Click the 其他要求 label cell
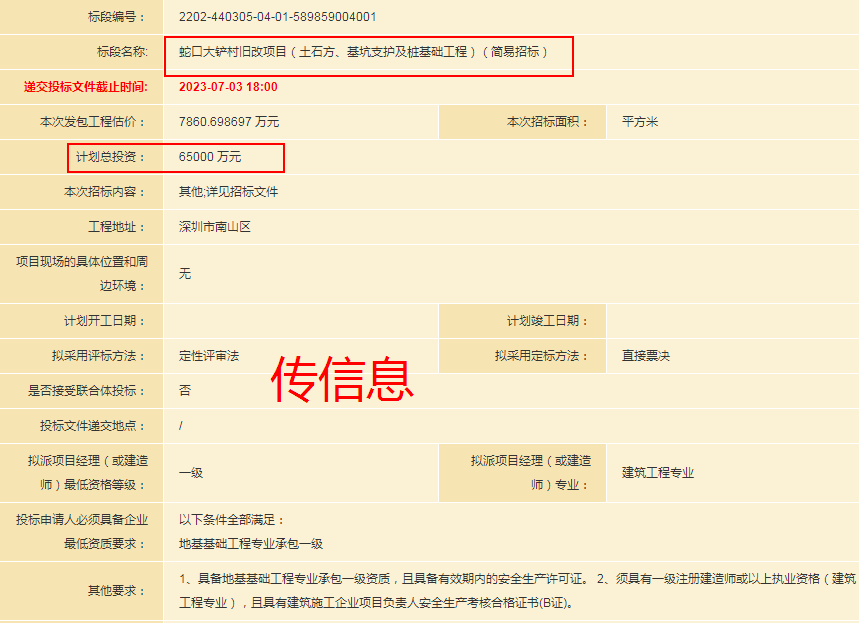Viewport: 859px width, 623px height. coord(117,591)
